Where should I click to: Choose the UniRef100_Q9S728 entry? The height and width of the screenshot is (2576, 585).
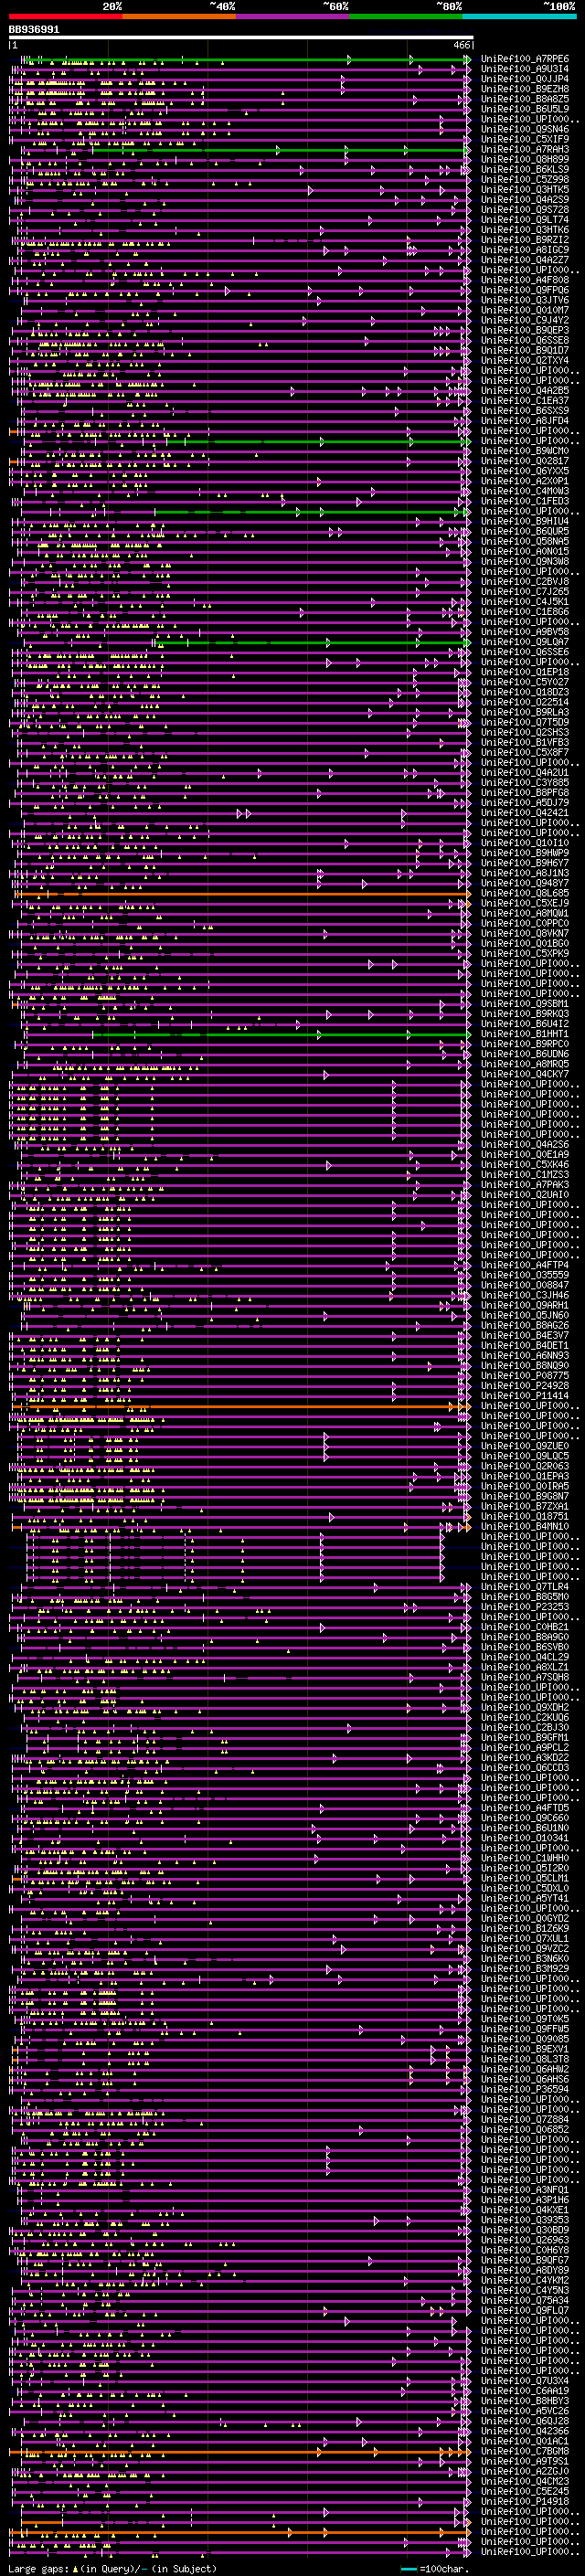point(524,210)
